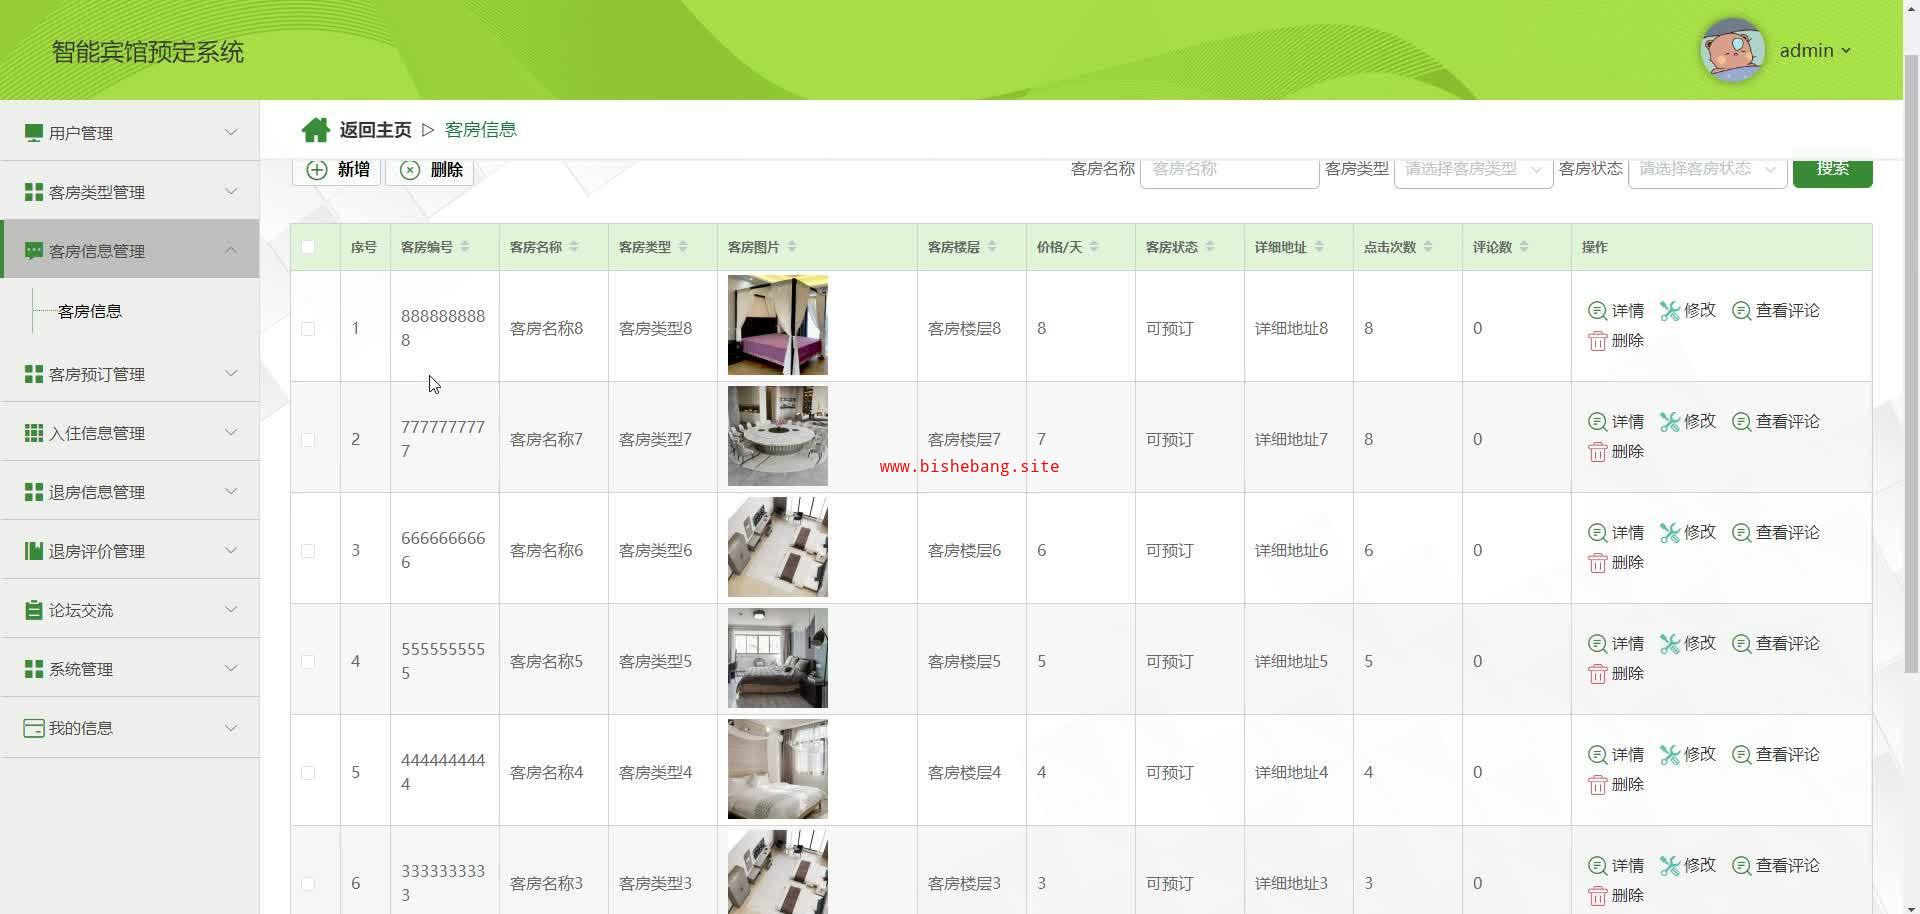Screen dimensions: 1920x914
Task: Click the 删除 trash icon for 客房名称5
Action: point(1598,674)
